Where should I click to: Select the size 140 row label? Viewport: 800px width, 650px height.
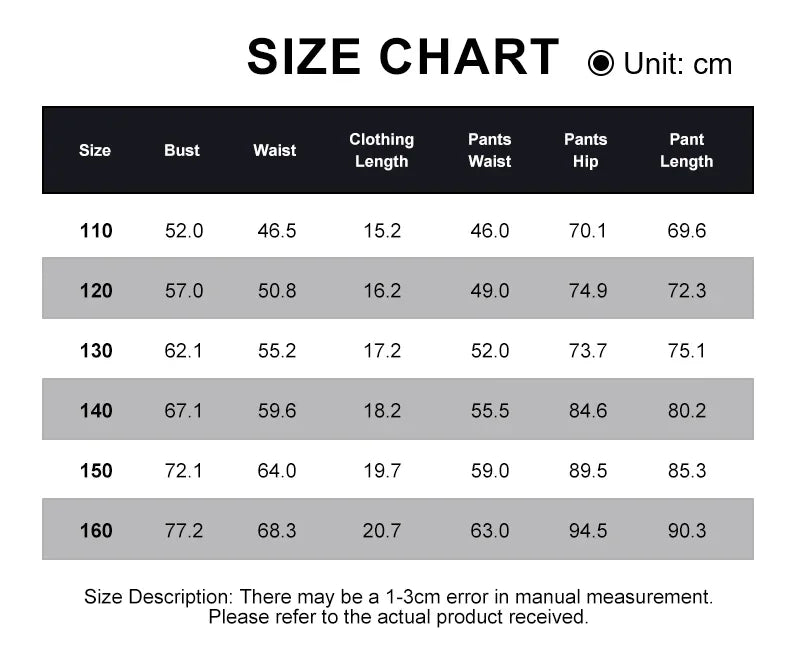(96, 411)
